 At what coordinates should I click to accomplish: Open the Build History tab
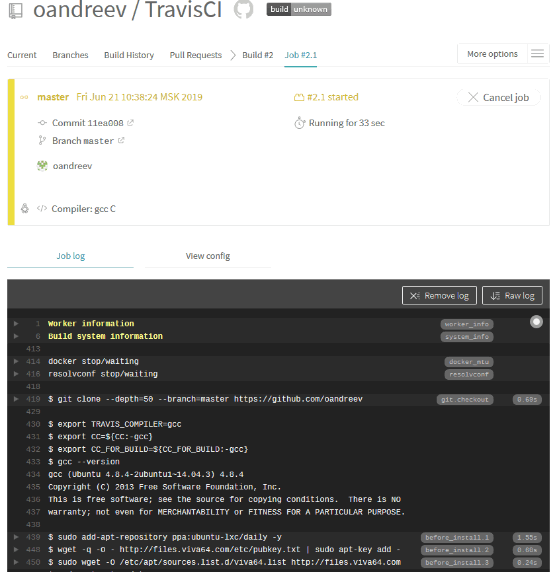tap(129, 55)
